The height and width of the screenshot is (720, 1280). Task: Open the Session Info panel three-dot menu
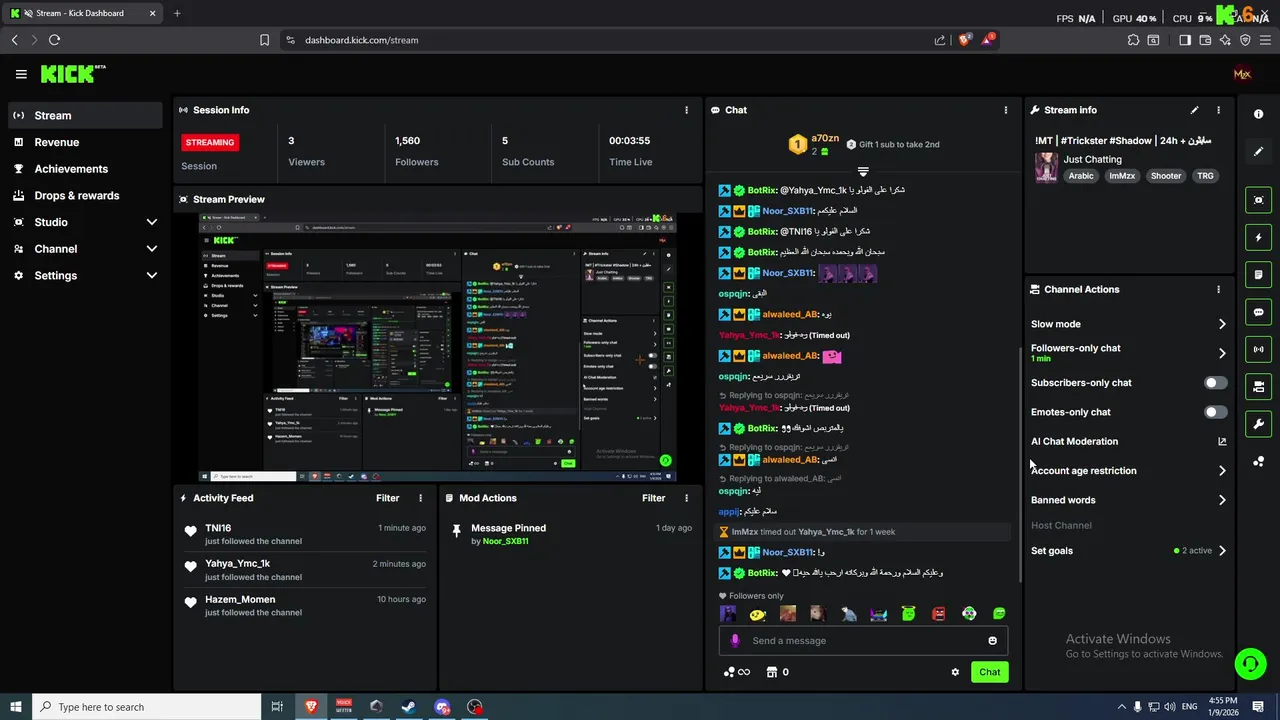tap(686, 110)
